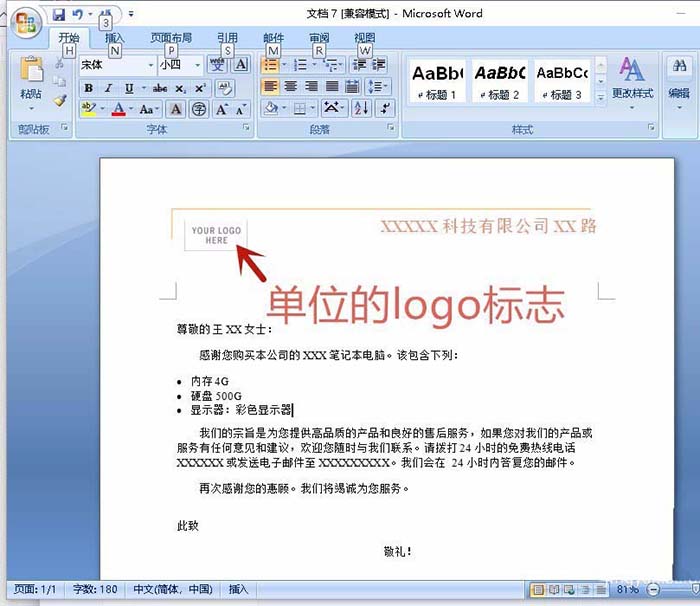Expand the styles gallery

coord(600,97)
